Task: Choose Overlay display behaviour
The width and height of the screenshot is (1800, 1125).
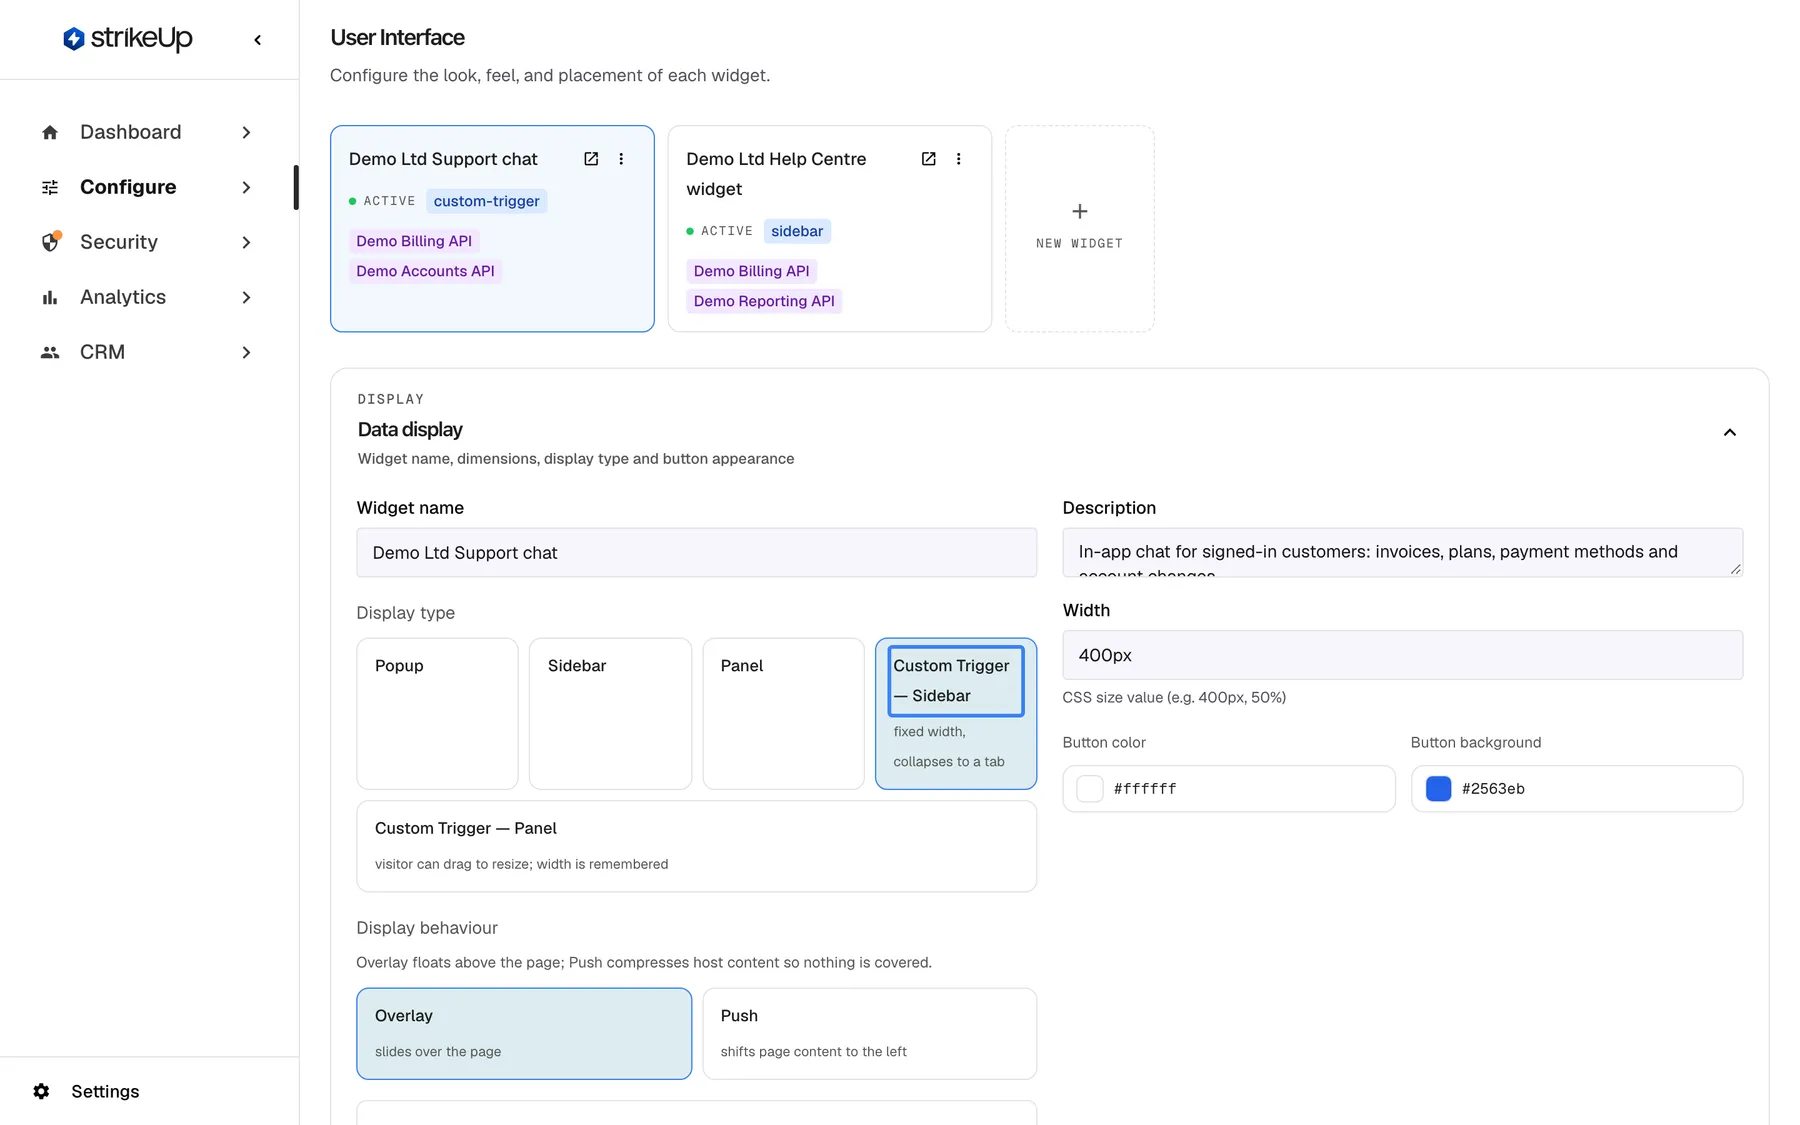Action: point(524,1033)
